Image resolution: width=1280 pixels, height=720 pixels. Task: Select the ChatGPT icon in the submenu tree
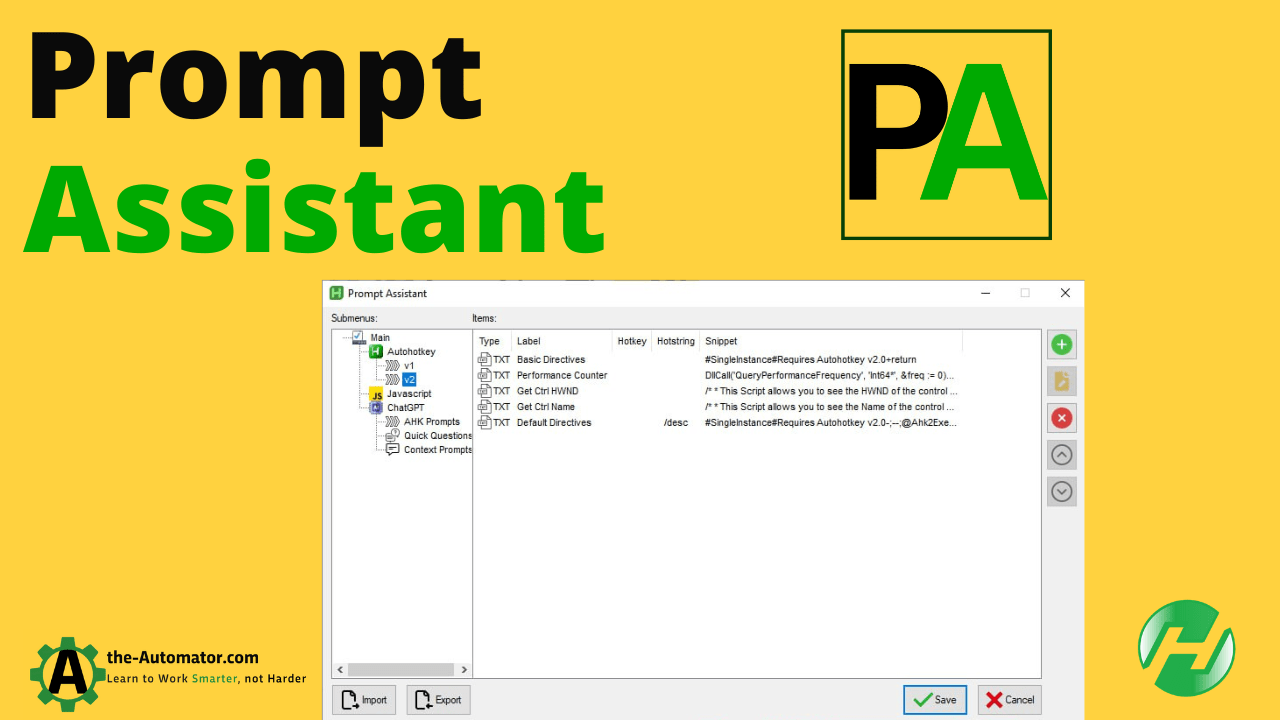pyautogui.click(x=375, y=408)
